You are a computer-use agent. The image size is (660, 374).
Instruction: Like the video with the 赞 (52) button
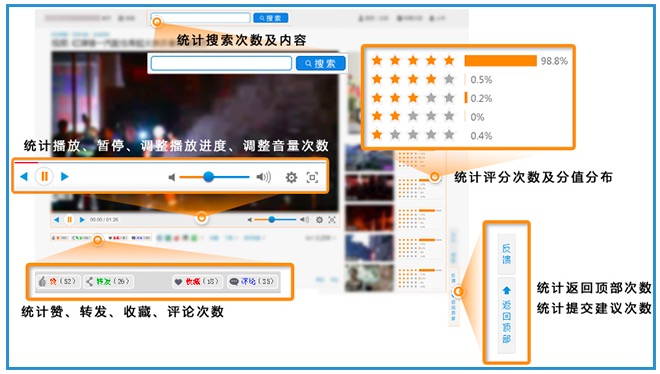(58, 281)
